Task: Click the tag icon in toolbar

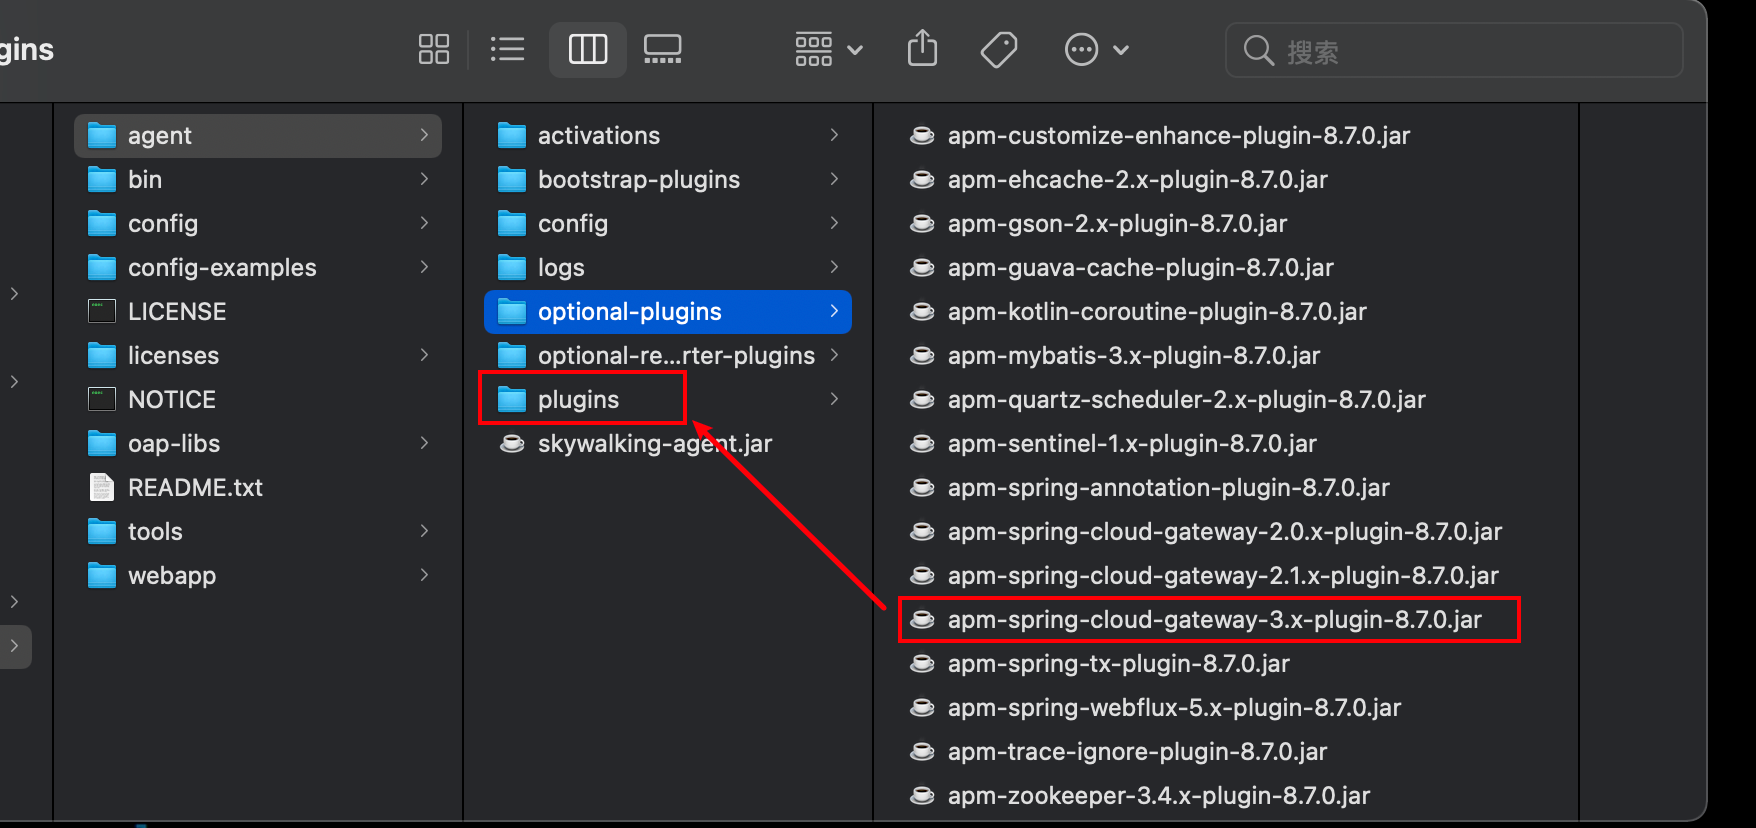Action: tap(999, 49)
